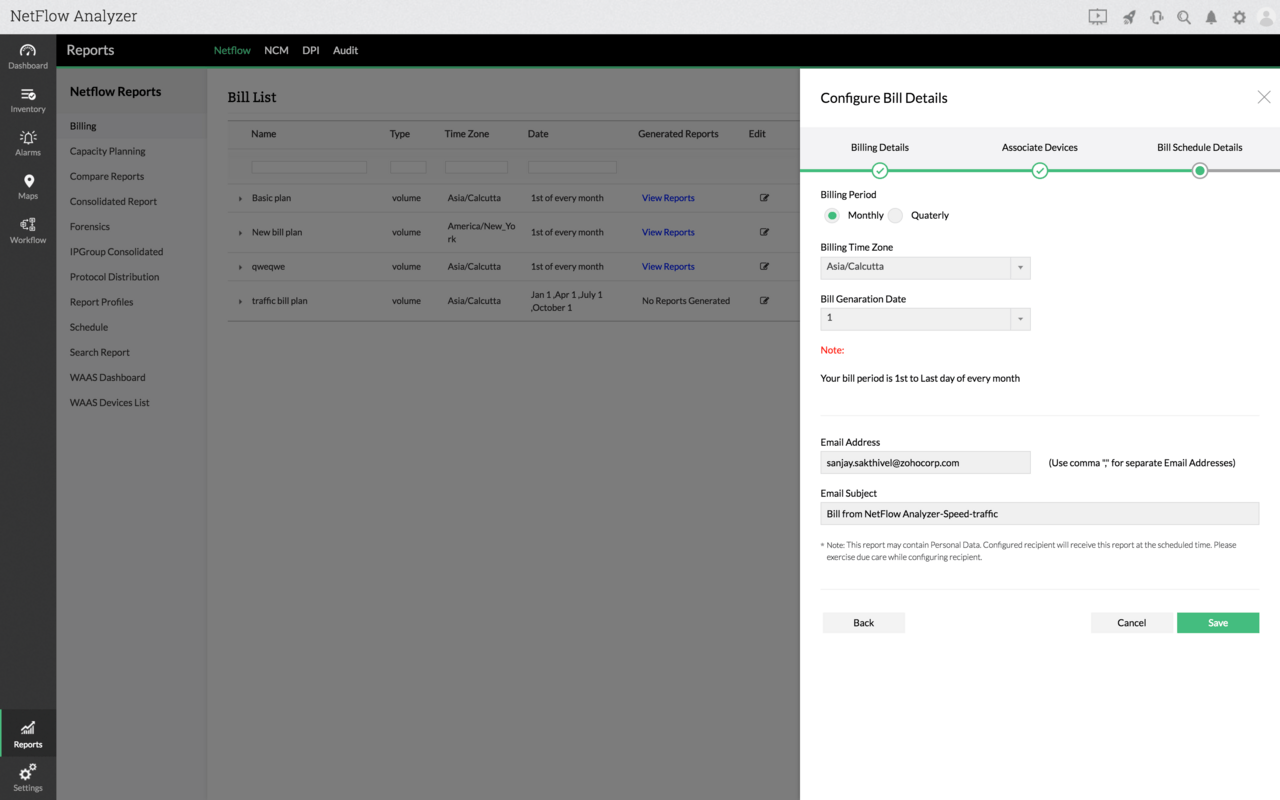Open the Alarms section icon

pyautogui.click(x=28, y=143)
